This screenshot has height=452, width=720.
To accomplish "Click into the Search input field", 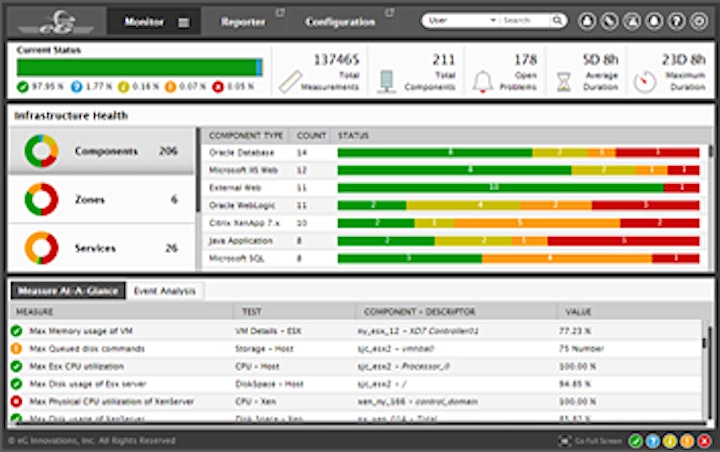I will 524,21.
